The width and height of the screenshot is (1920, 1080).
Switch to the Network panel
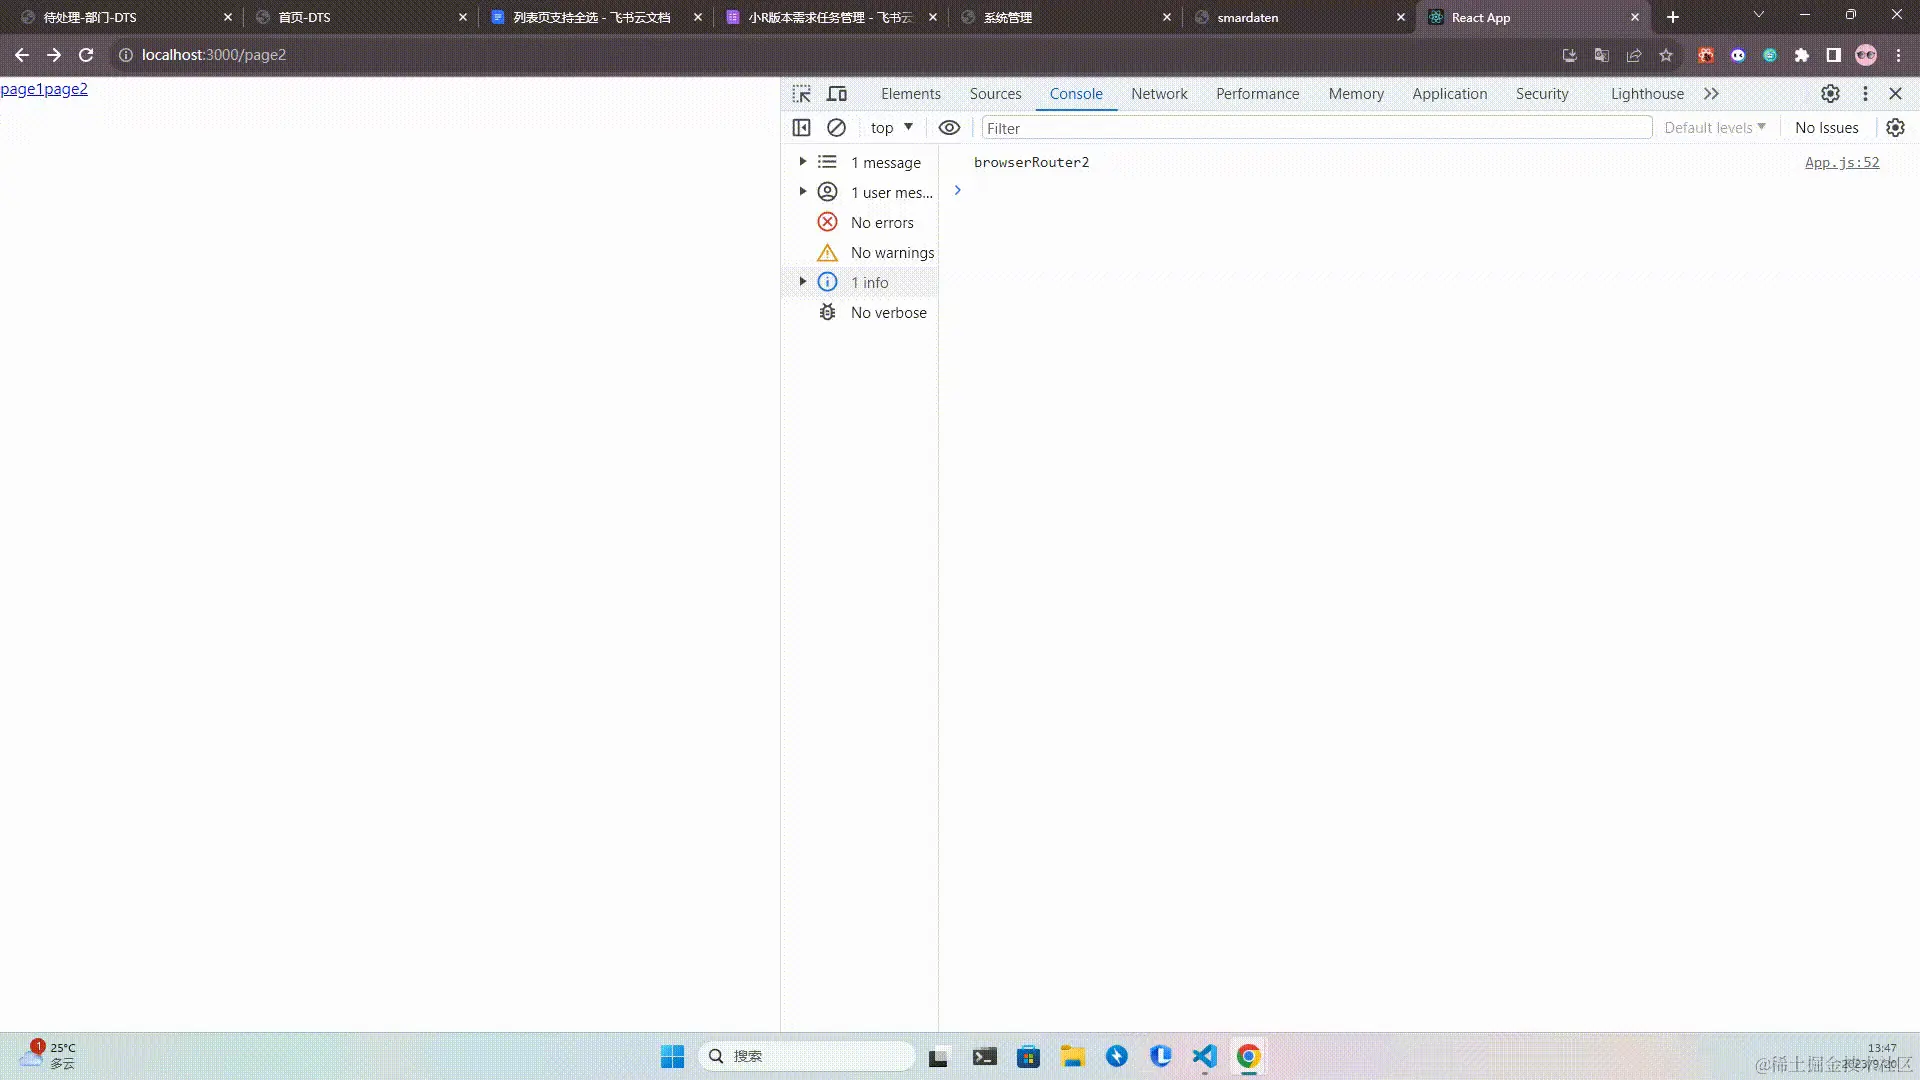point(1158,93)
